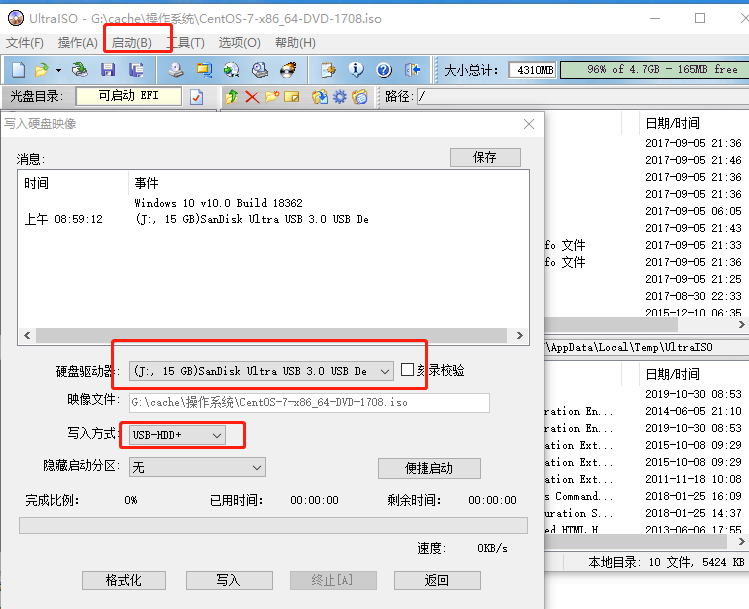Screen dimensions: 749x609
Task: Click the boot info check icon beside 可启动 EFI
Action: coord(196,97)
